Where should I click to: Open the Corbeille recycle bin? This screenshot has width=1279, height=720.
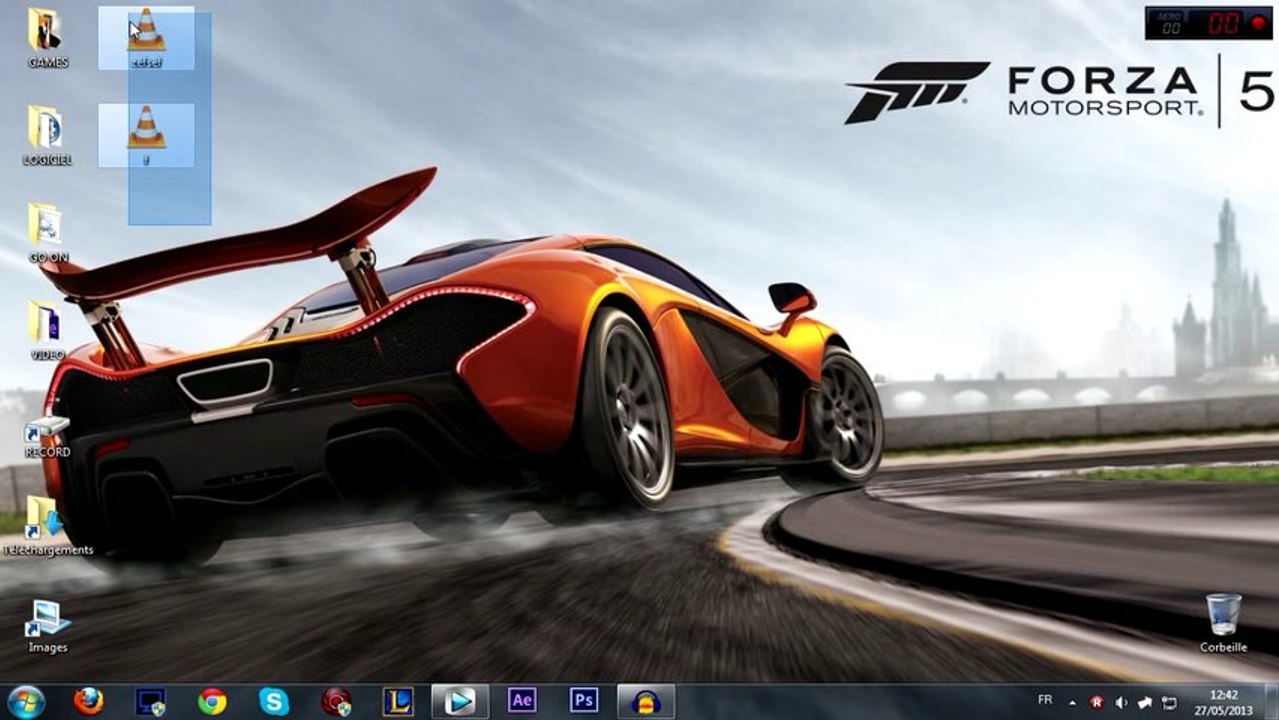(1224, 622)
